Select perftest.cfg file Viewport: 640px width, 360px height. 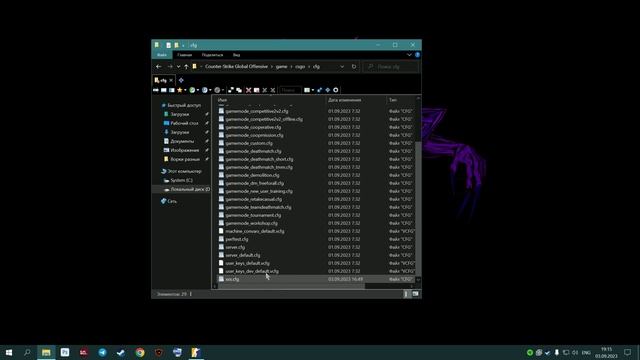237,239
